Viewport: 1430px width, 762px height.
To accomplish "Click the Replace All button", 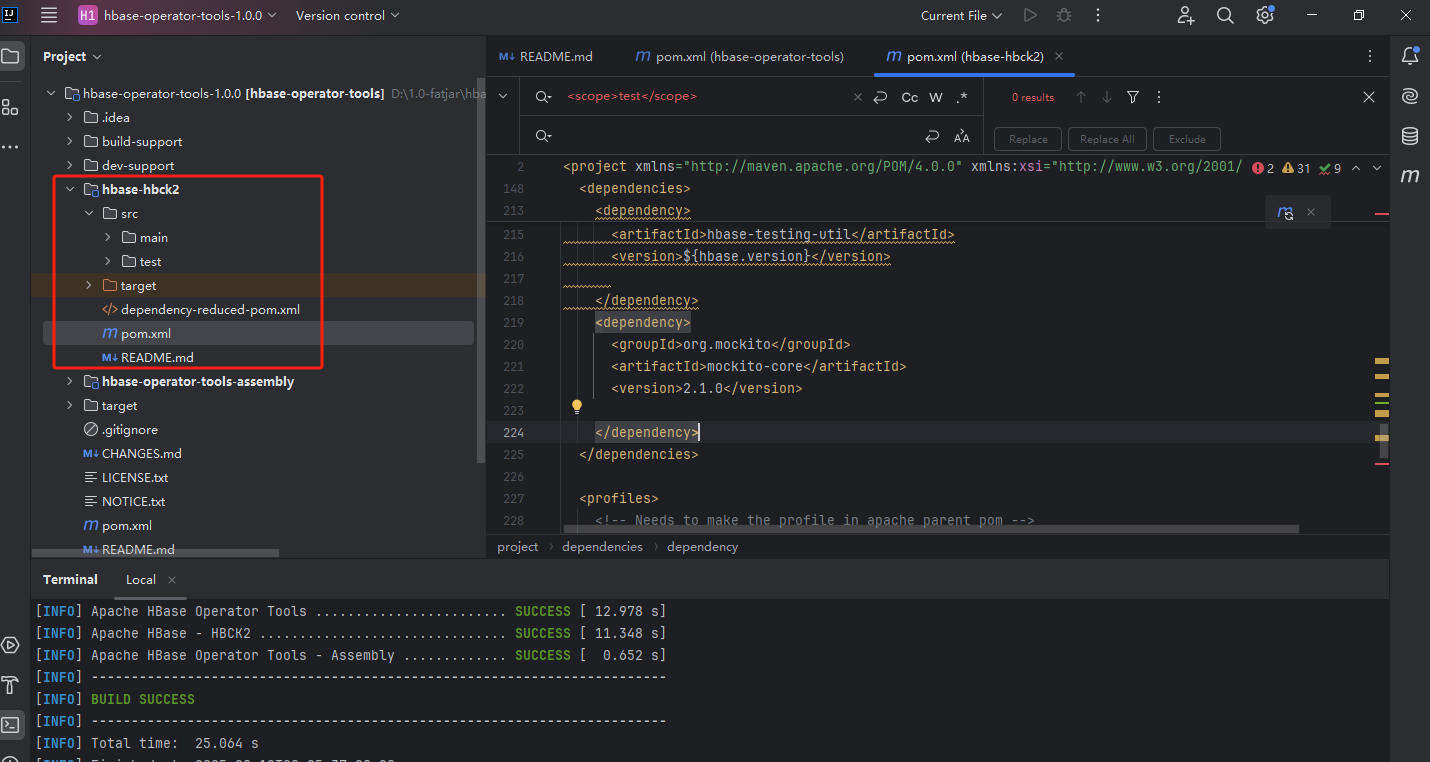I will 1107,139.
